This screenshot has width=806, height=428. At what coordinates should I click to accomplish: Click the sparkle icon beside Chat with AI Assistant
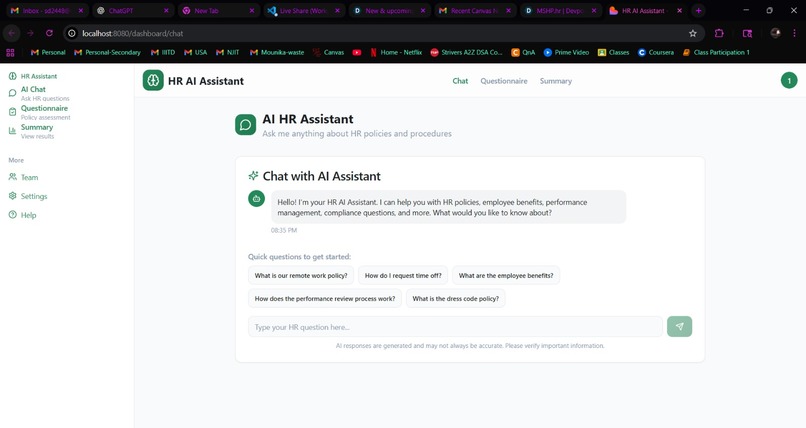(253, 176)
